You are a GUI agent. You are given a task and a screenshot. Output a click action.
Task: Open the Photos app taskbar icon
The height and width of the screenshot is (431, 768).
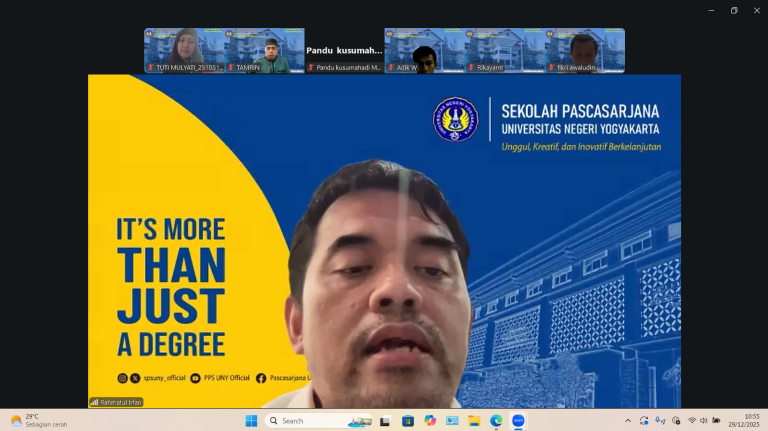click(452, 421)
